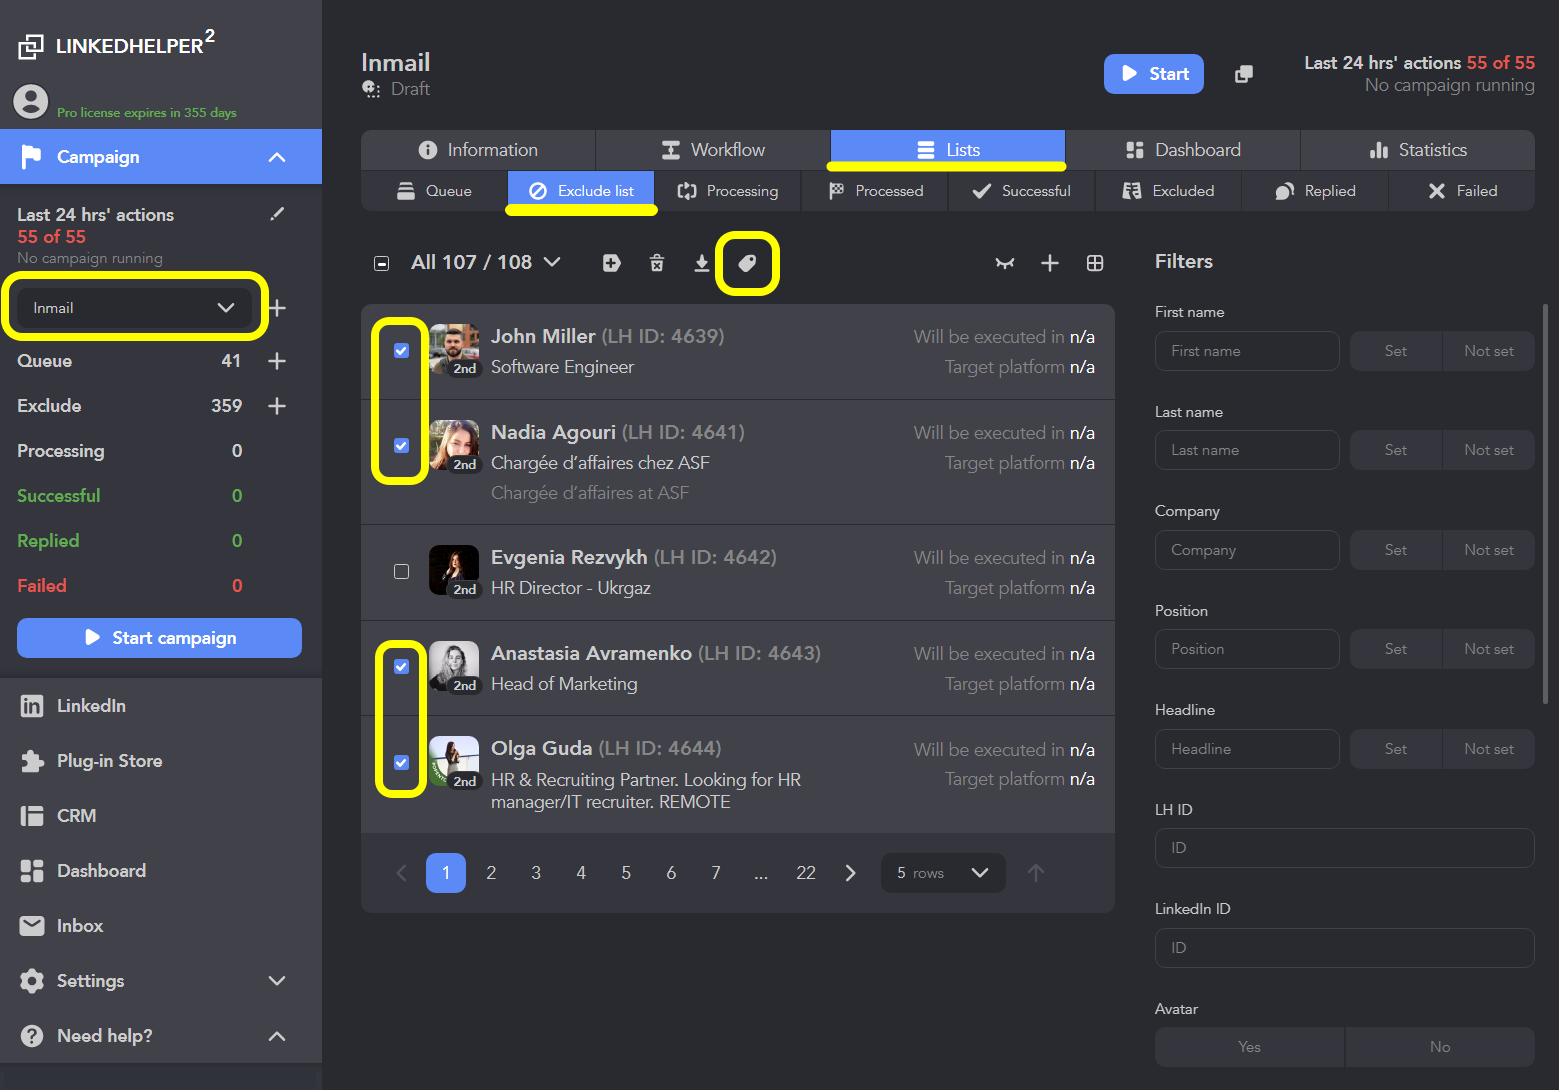
Task: Click Not set for Headline filter
Action: 1489,749
